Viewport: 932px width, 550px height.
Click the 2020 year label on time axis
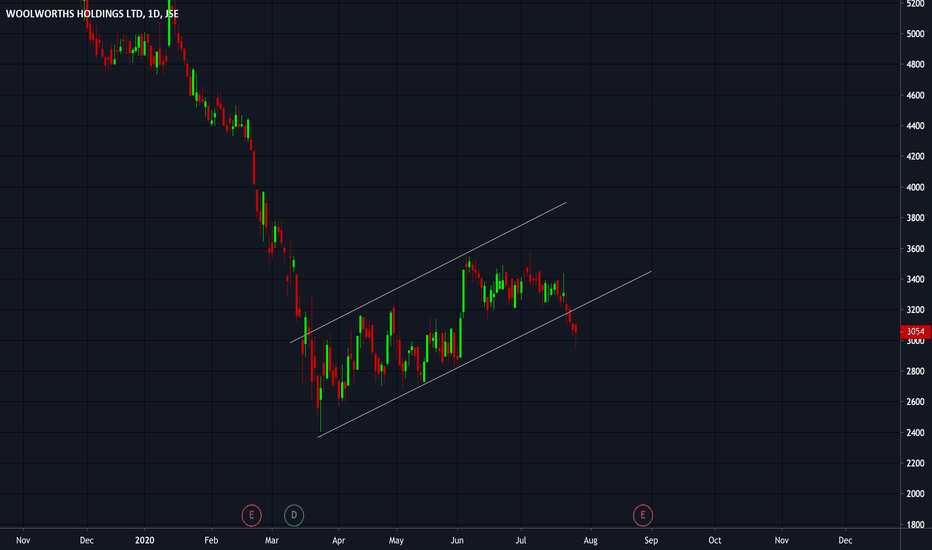point(144,540)
